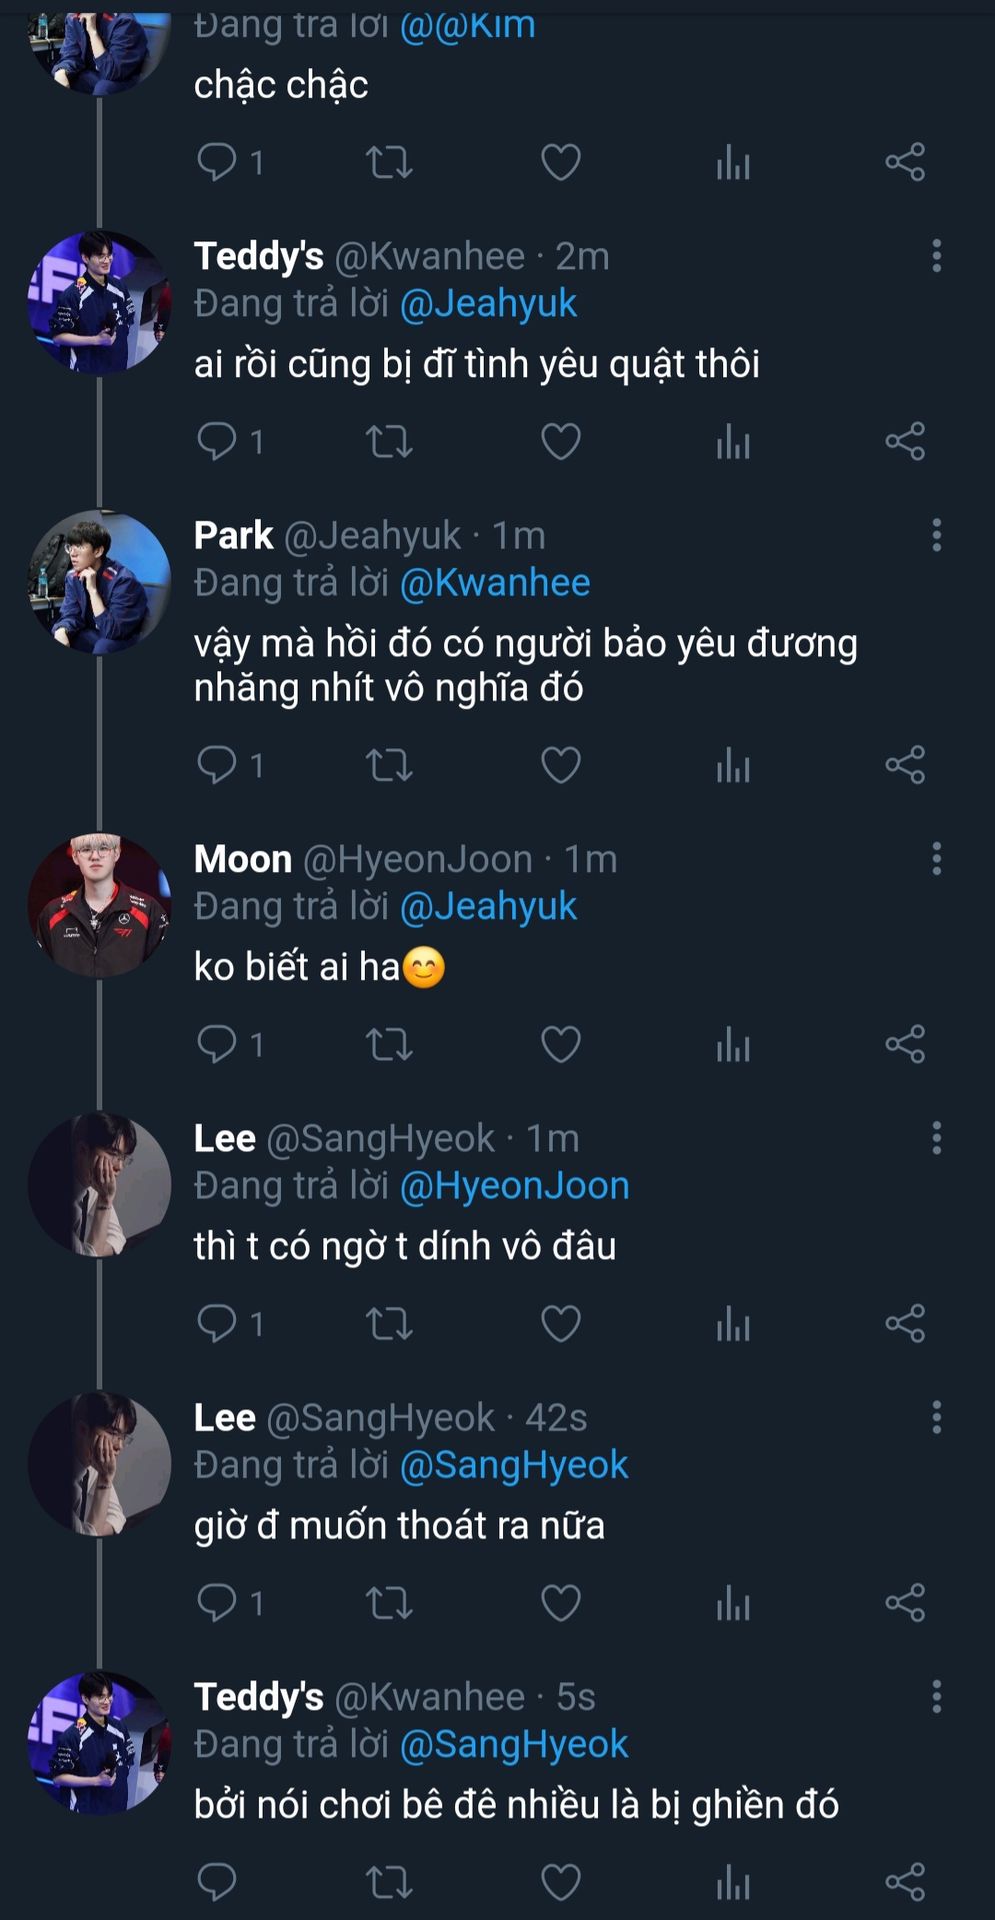Reply to the "chậc chậc" tweet
Image resolution: width=995 pixels, height=1920 pixels.
pos(217,162)
